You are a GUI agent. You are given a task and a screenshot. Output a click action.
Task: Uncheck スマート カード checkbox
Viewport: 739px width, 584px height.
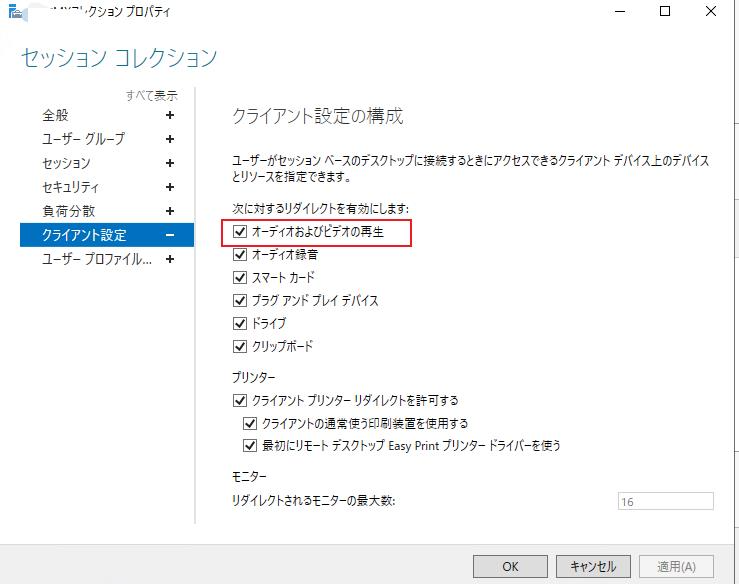click(x=240, y=277)
